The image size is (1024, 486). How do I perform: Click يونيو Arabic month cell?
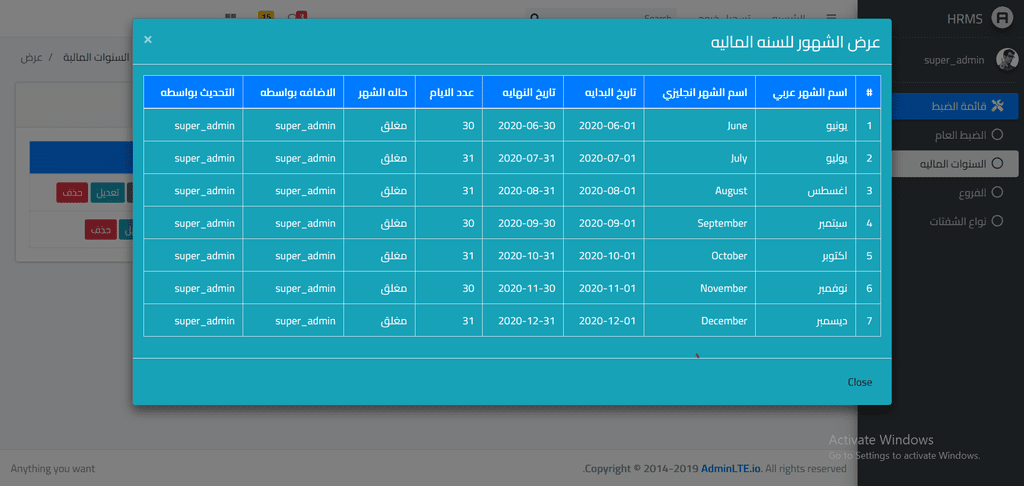[805, 125]
